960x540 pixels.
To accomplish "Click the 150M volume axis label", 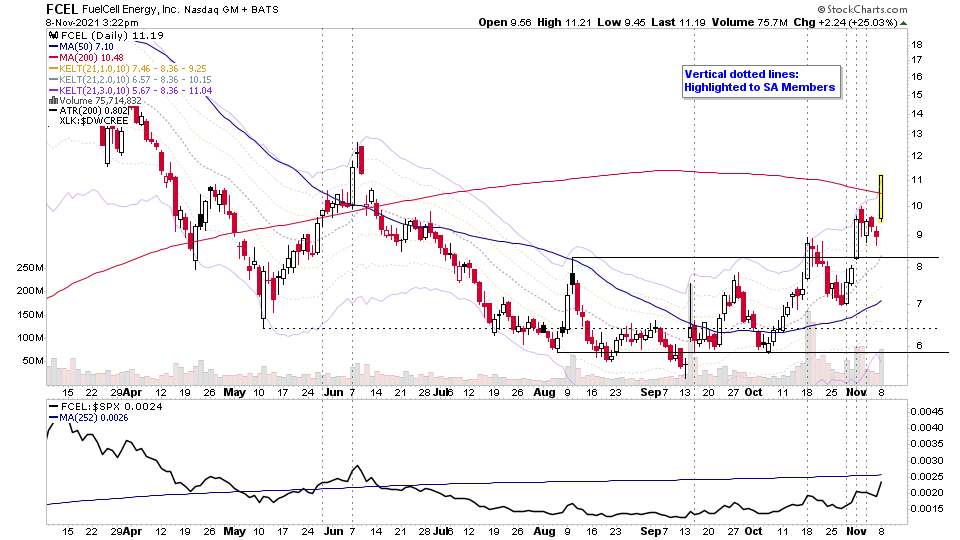I will point(30,315).
